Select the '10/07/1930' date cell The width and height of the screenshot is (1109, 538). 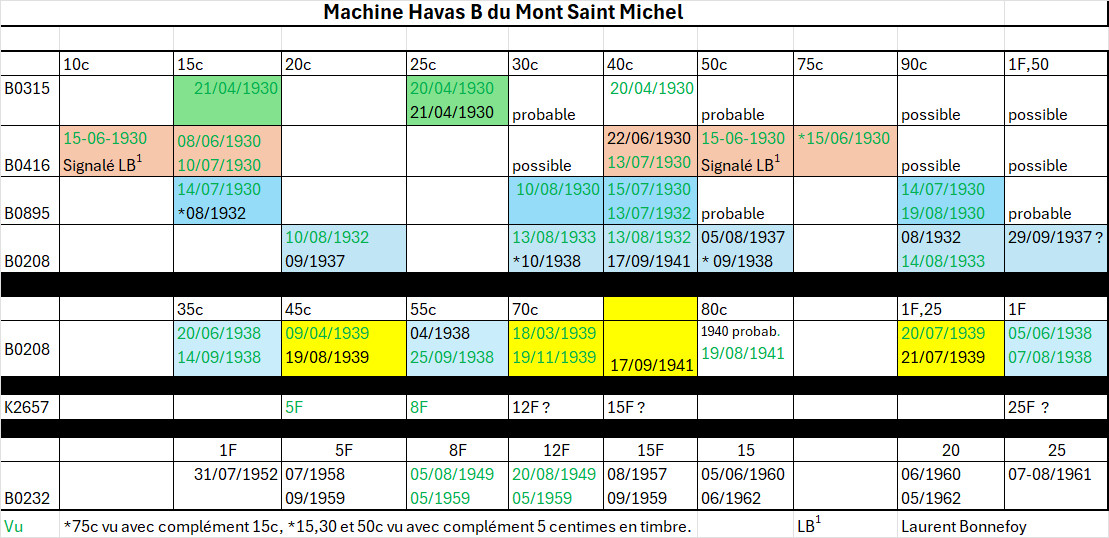click(219, 165)
